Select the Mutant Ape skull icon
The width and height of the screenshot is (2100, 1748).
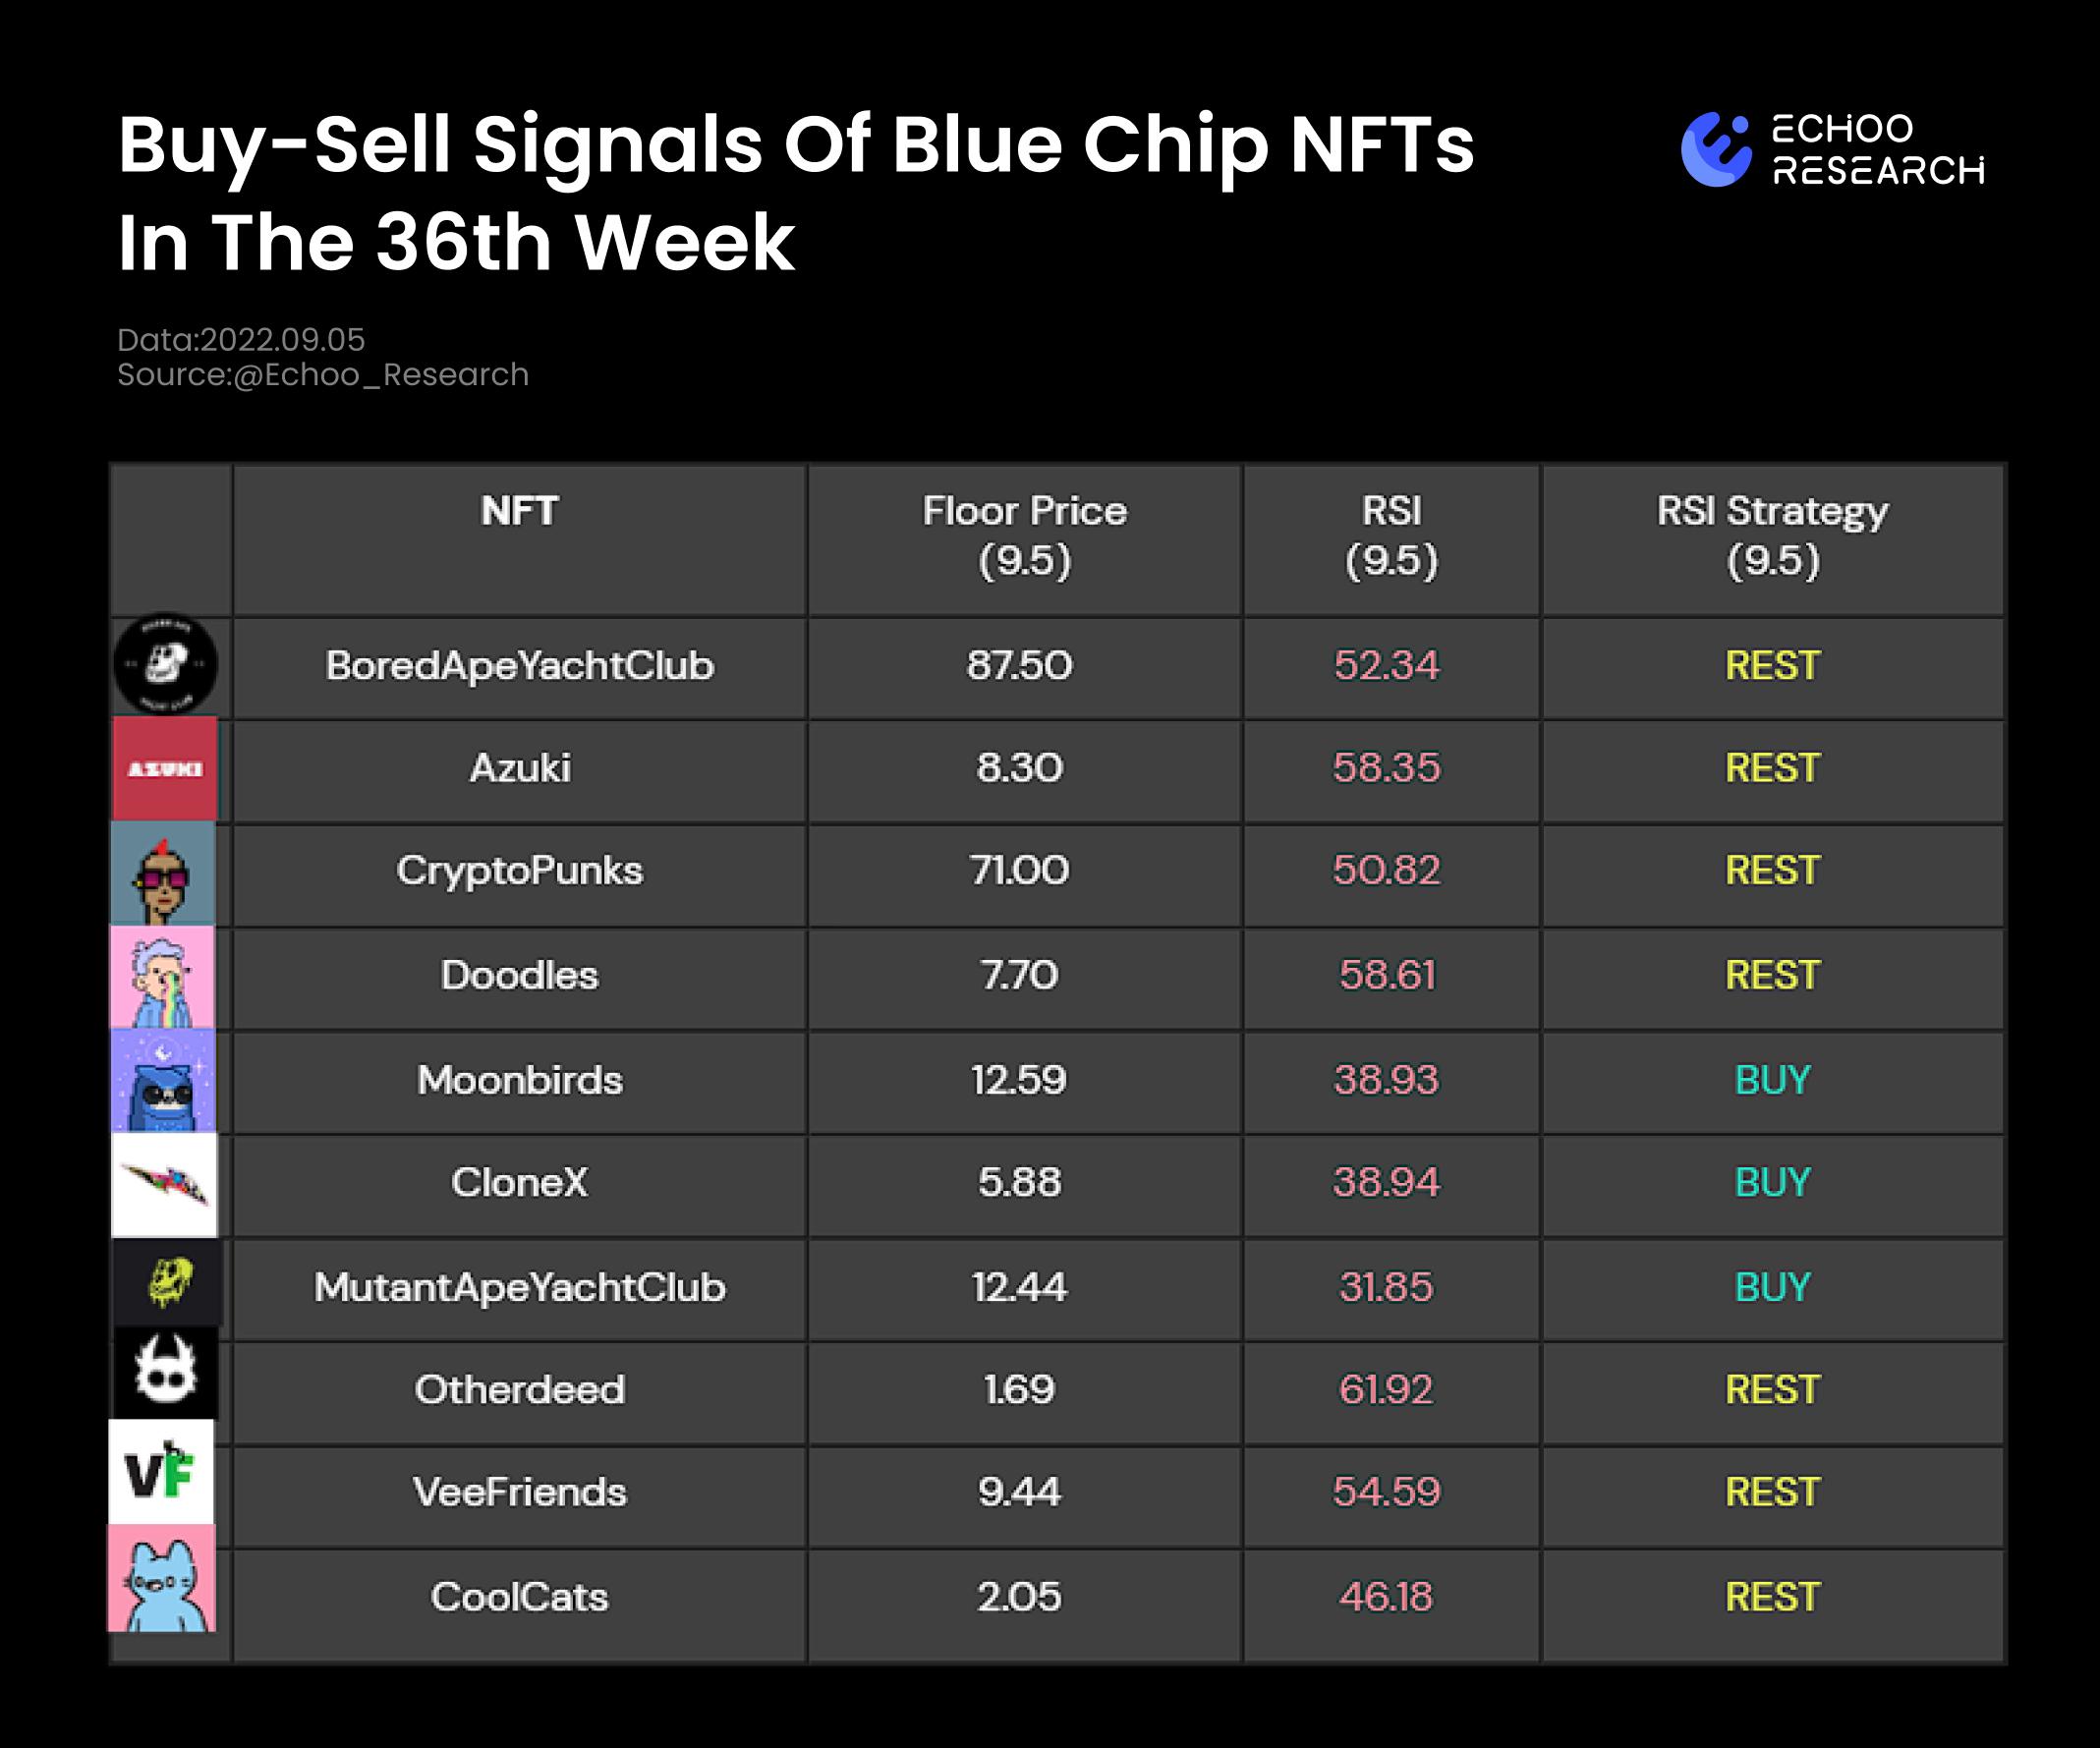167,1283
